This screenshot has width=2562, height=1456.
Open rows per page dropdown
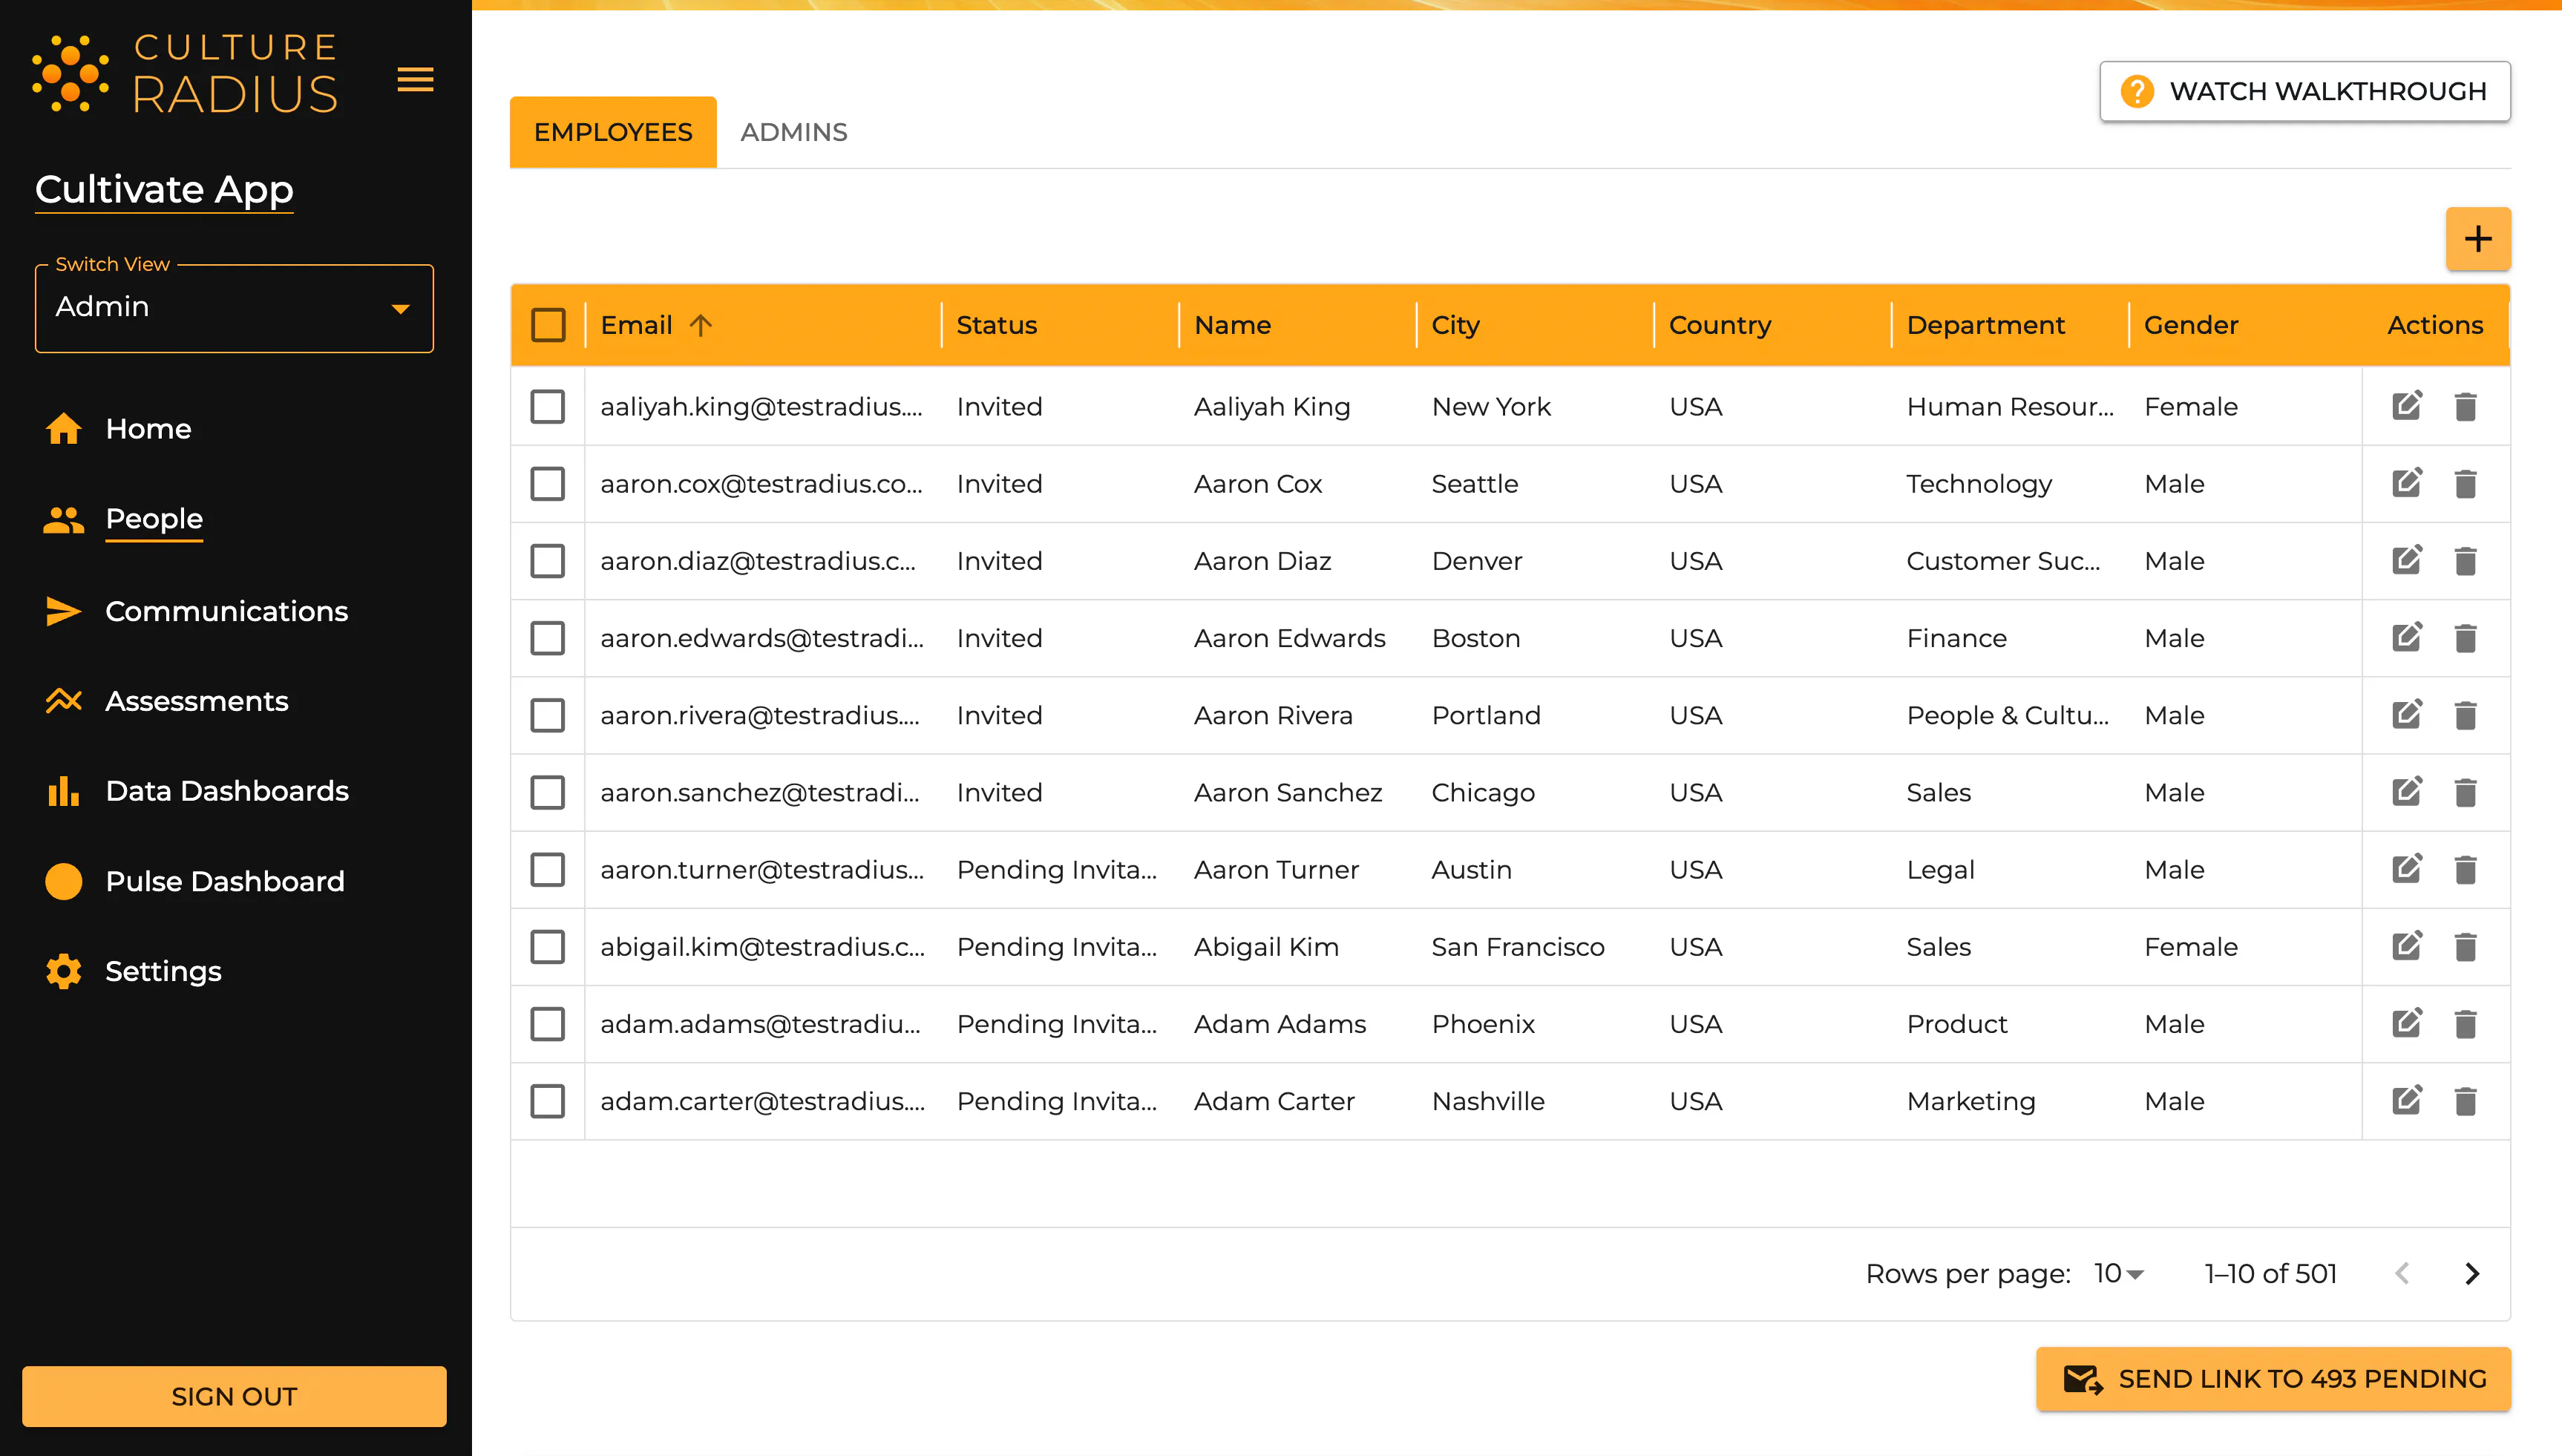pos(2119,1273)
